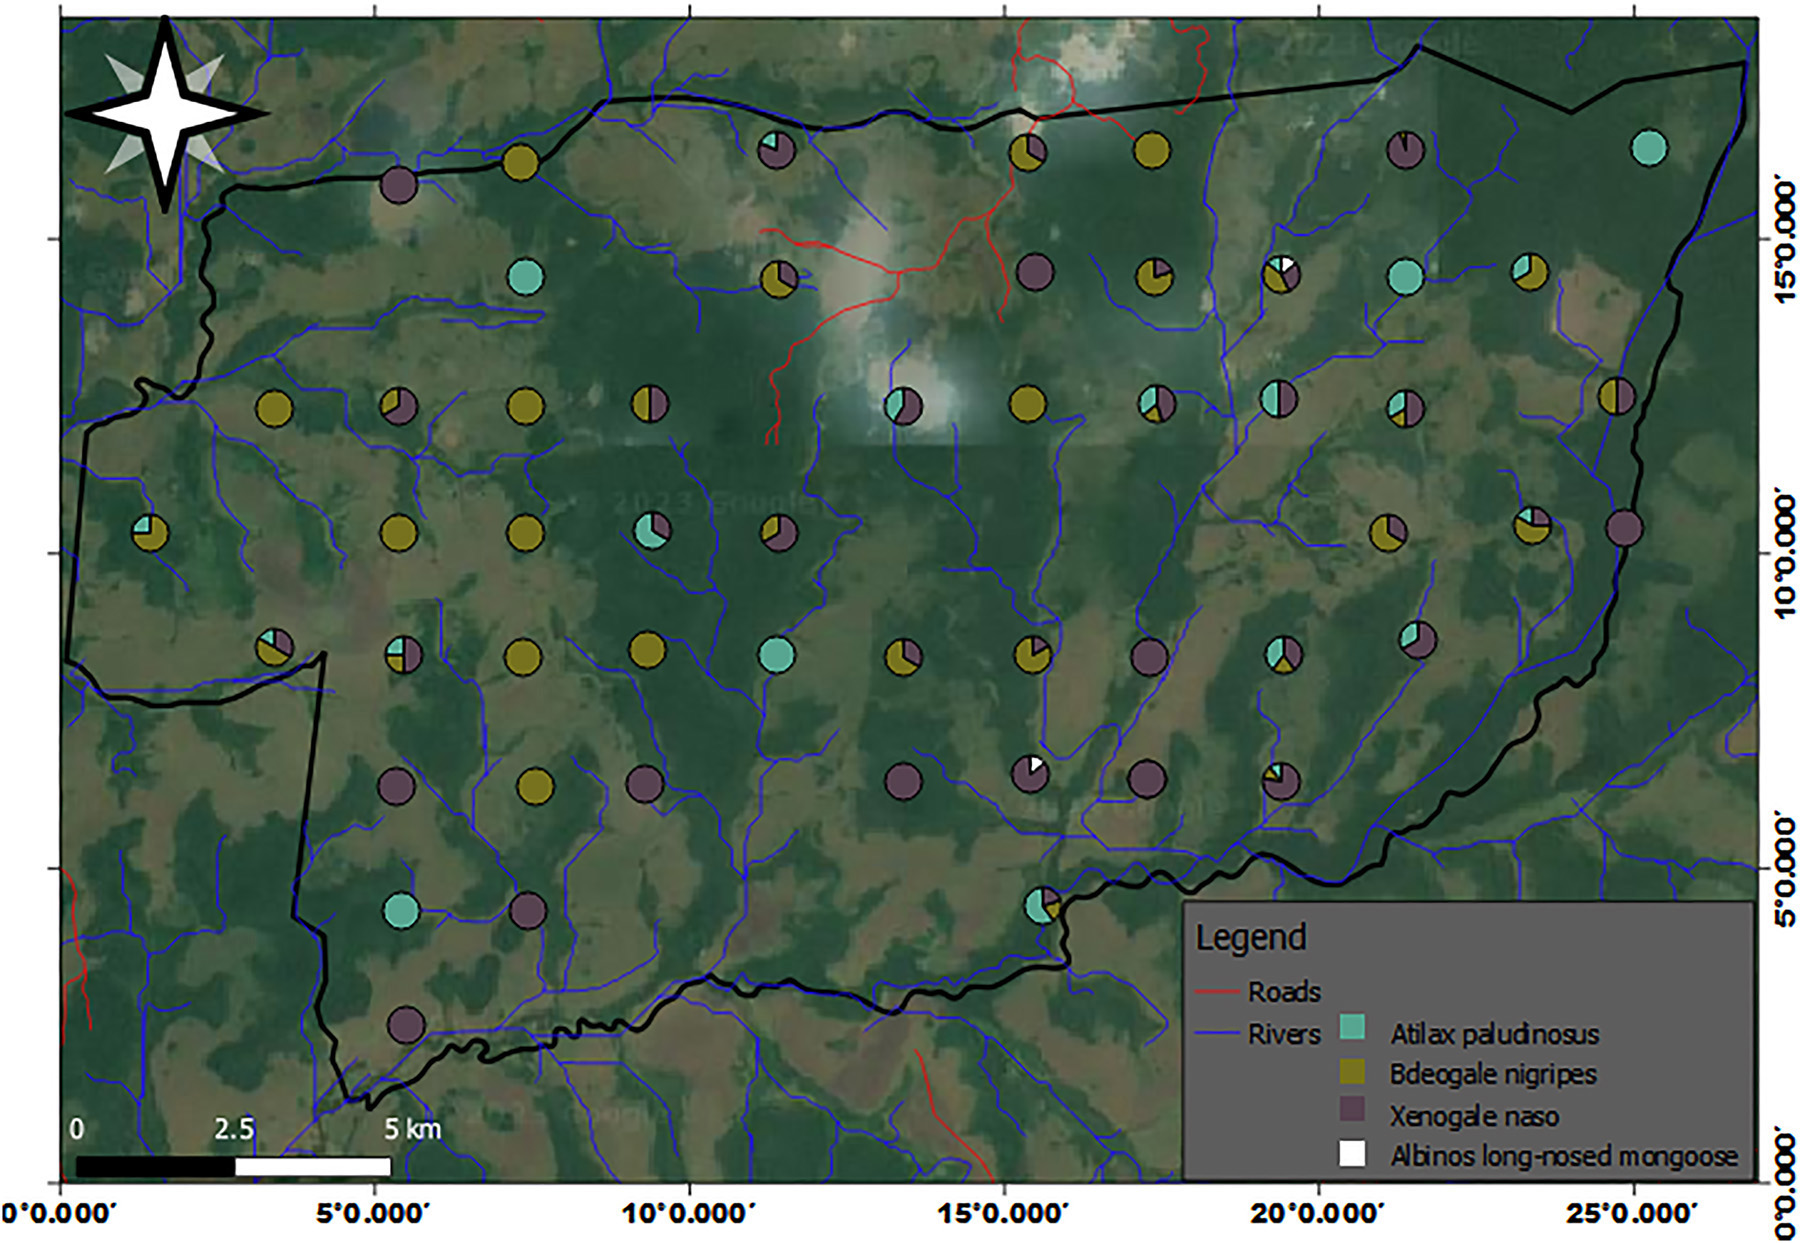Click the Atilax paludinosus legend label
The height and width of the screenshot is (1243, 1800).
(x=1494, y=1033)
